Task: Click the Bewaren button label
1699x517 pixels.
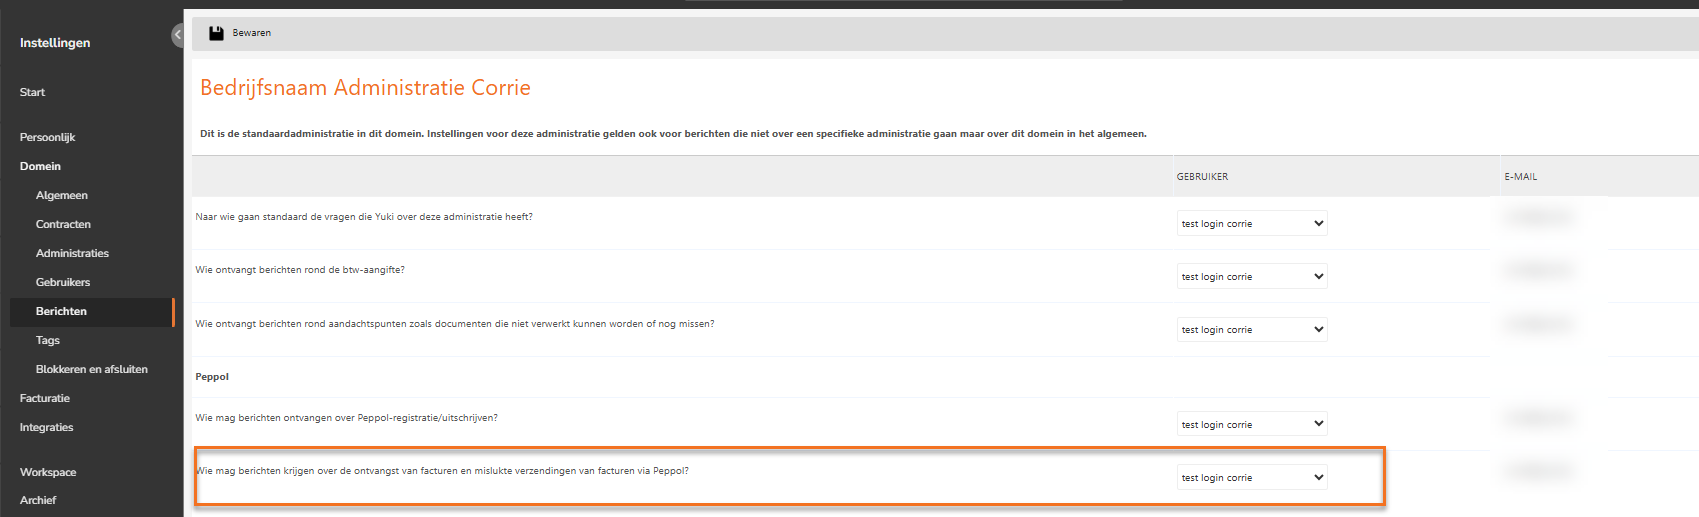Action: coord(252,33)
